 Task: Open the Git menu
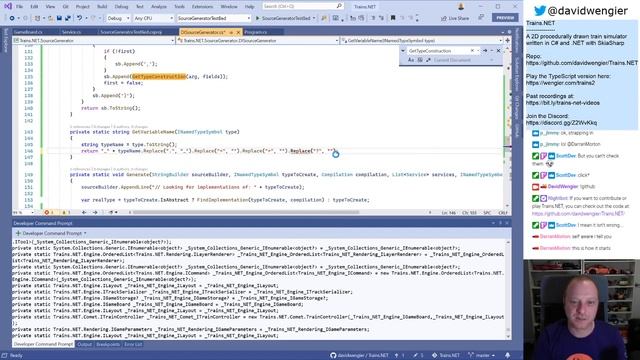pyautogui.click(x=65, y=7)
